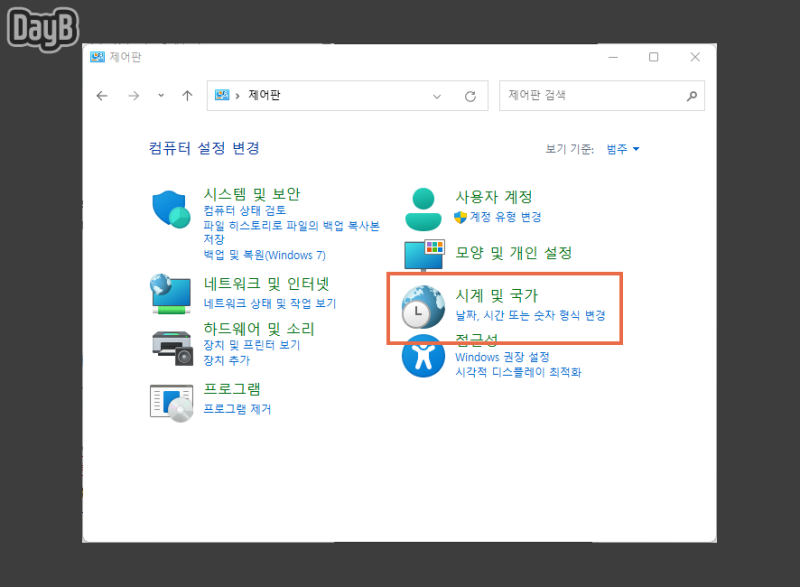The height and width of the screenshot is (587, 800).
Task: Click the 사용자 계정 person icon
Action: tap(422, 206)
